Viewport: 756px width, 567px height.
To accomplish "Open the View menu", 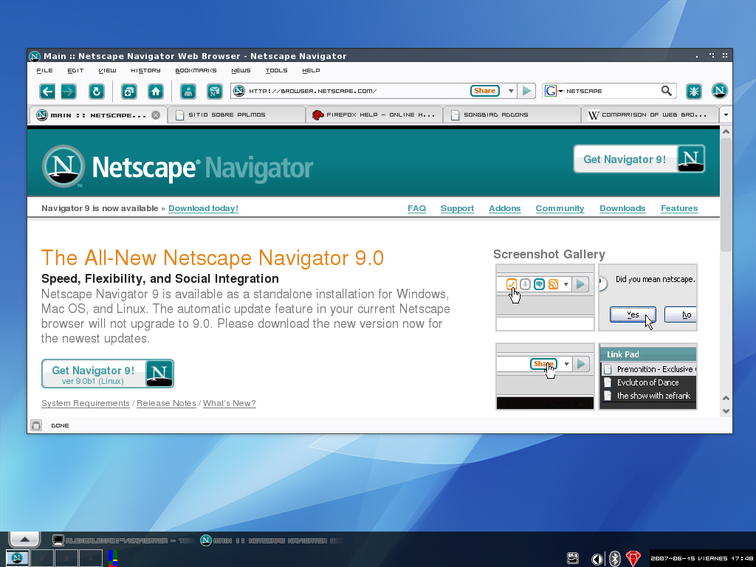I will 107,70.
